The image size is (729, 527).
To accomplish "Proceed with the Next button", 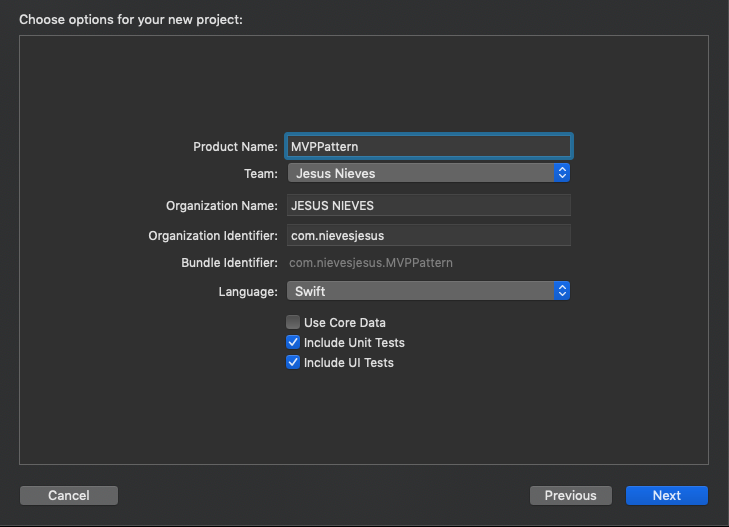I will click(667, 495).
